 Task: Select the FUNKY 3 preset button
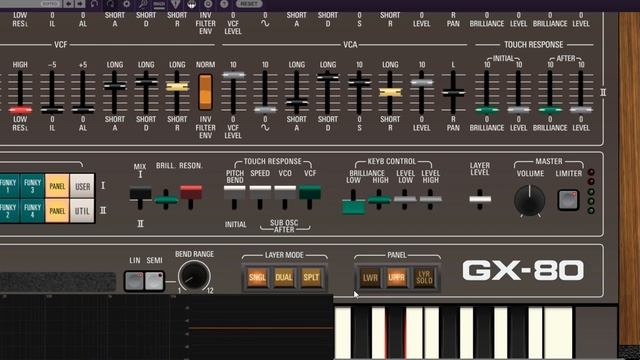(33, 186)
